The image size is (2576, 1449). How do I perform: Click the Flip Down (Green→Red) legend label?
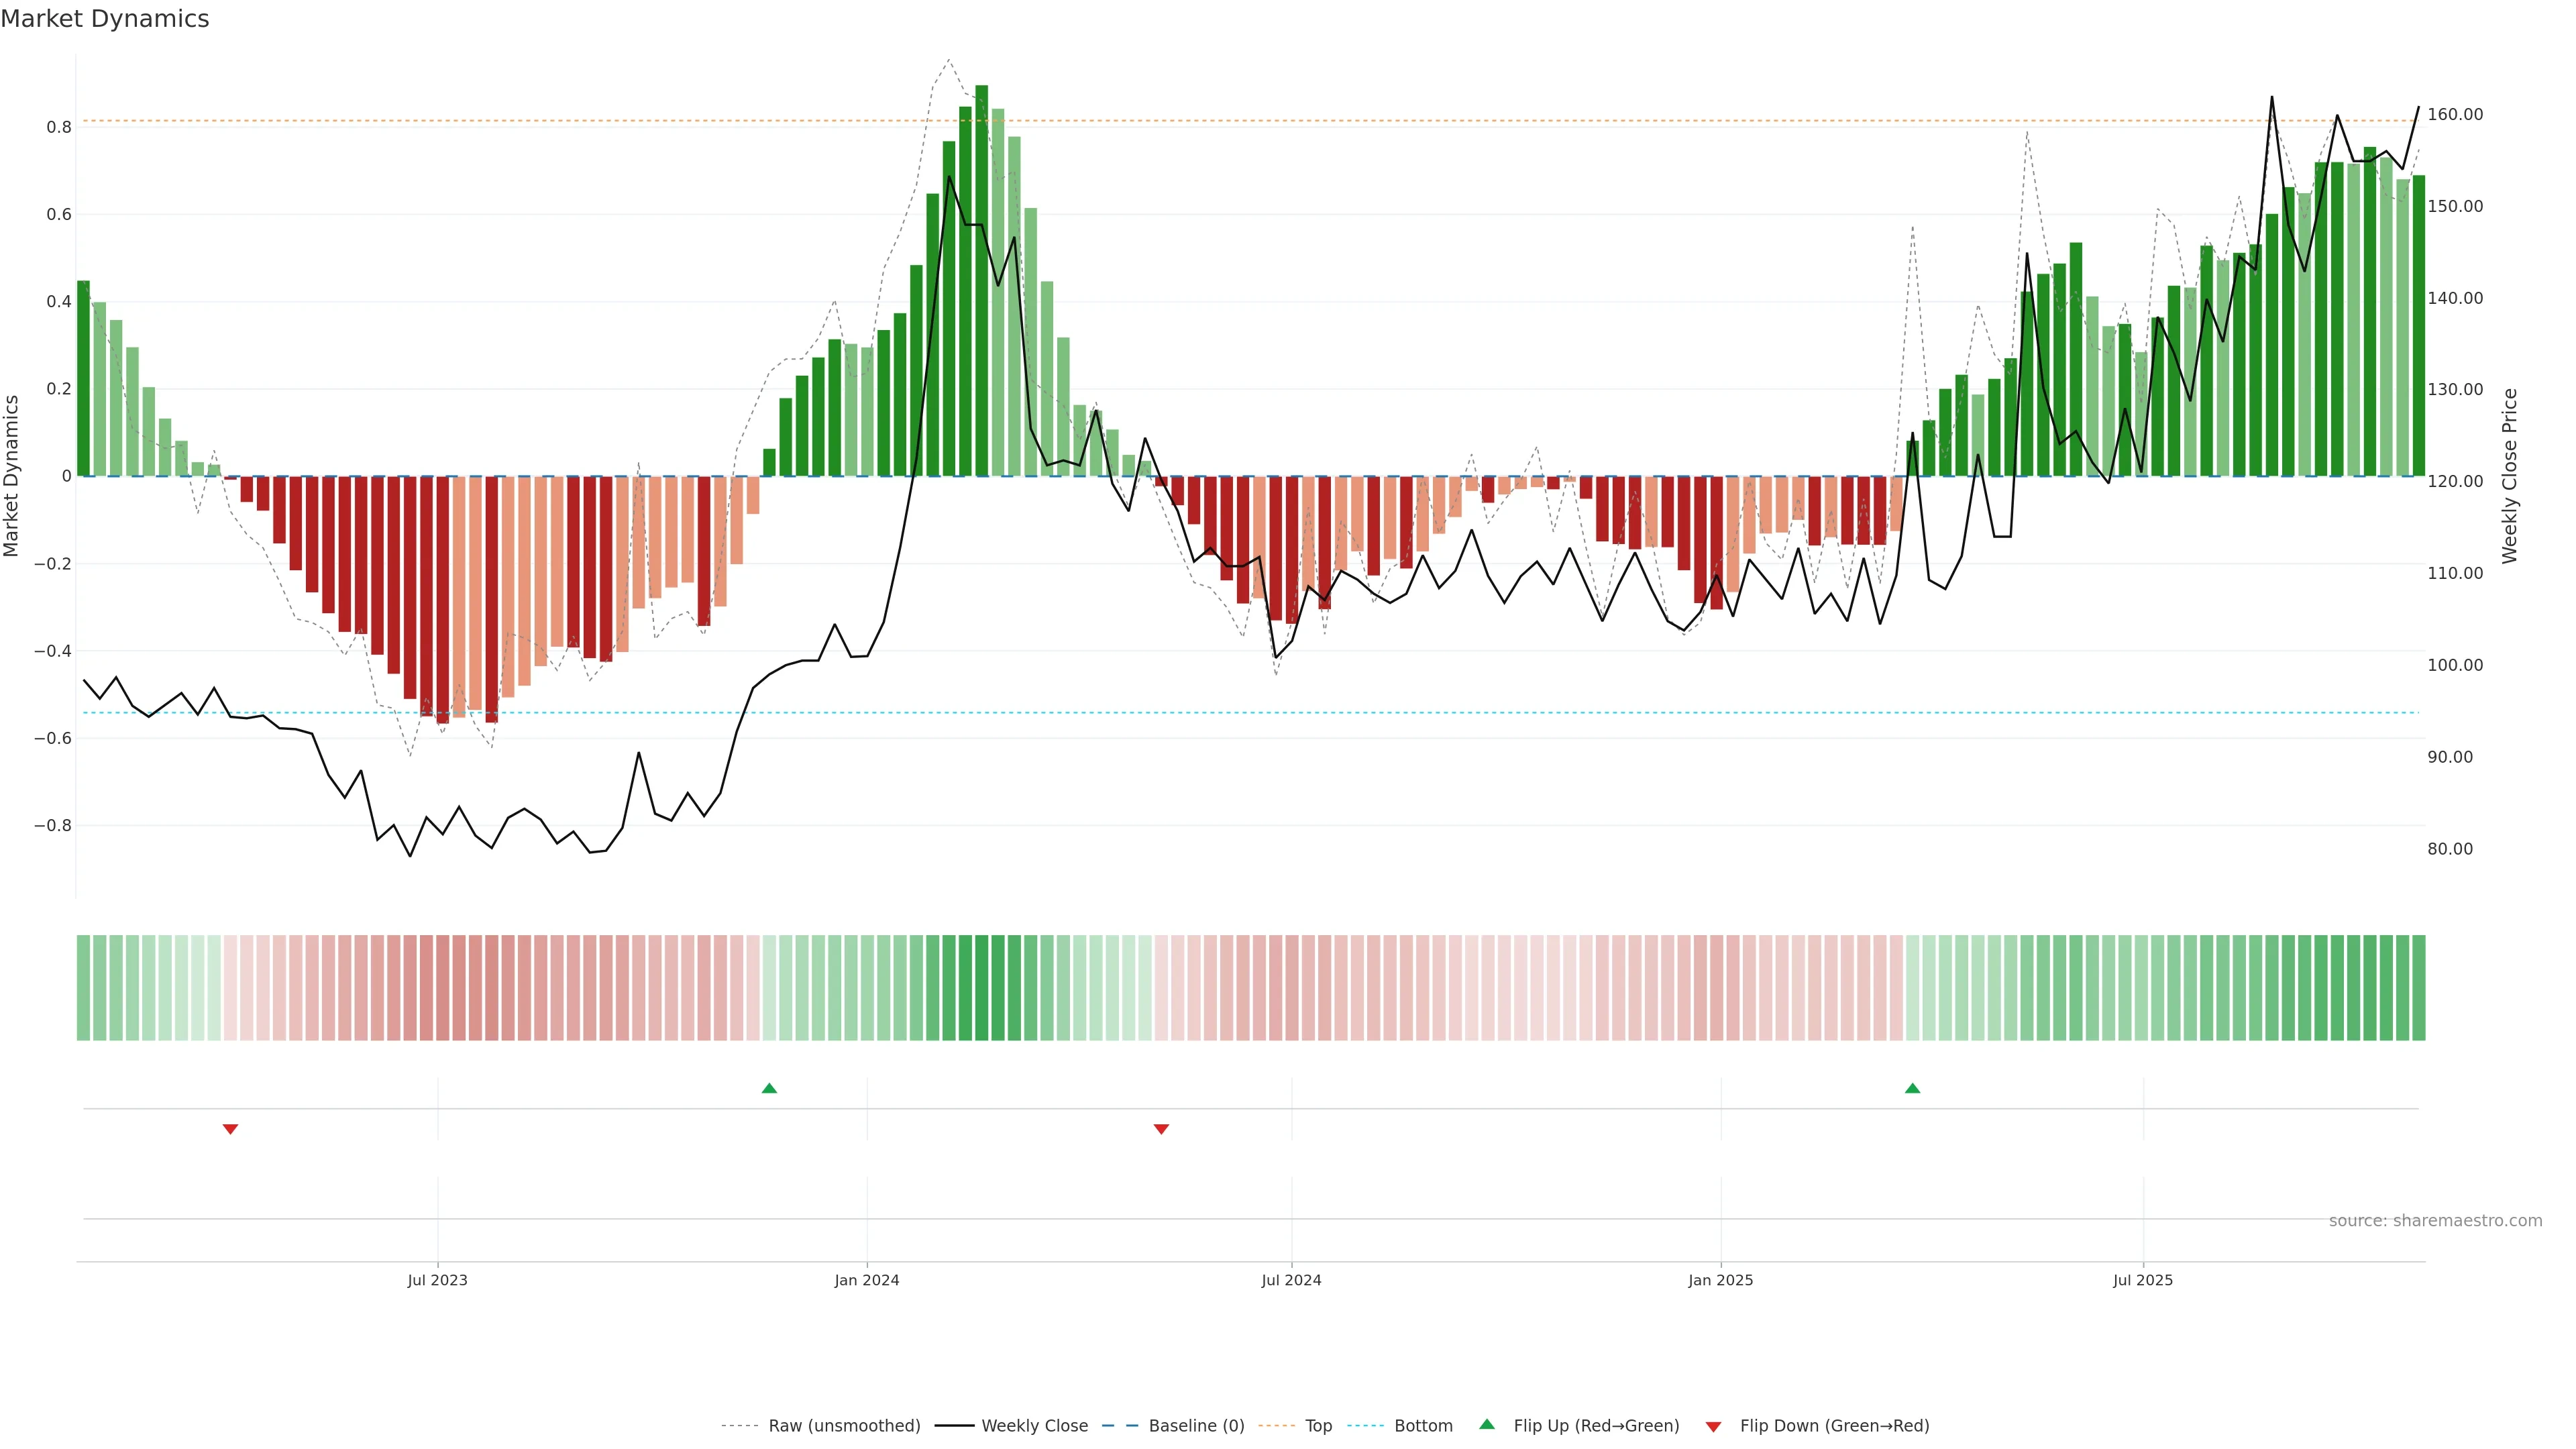[x=1834, y=1426]
